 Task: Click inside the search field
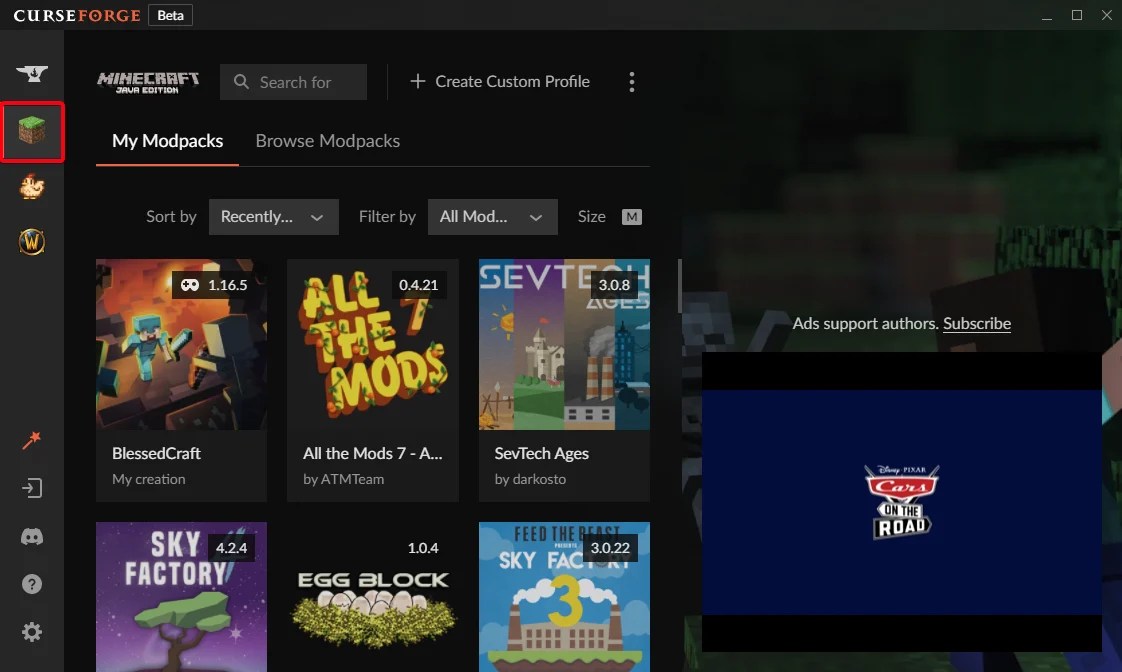(293, 81)
